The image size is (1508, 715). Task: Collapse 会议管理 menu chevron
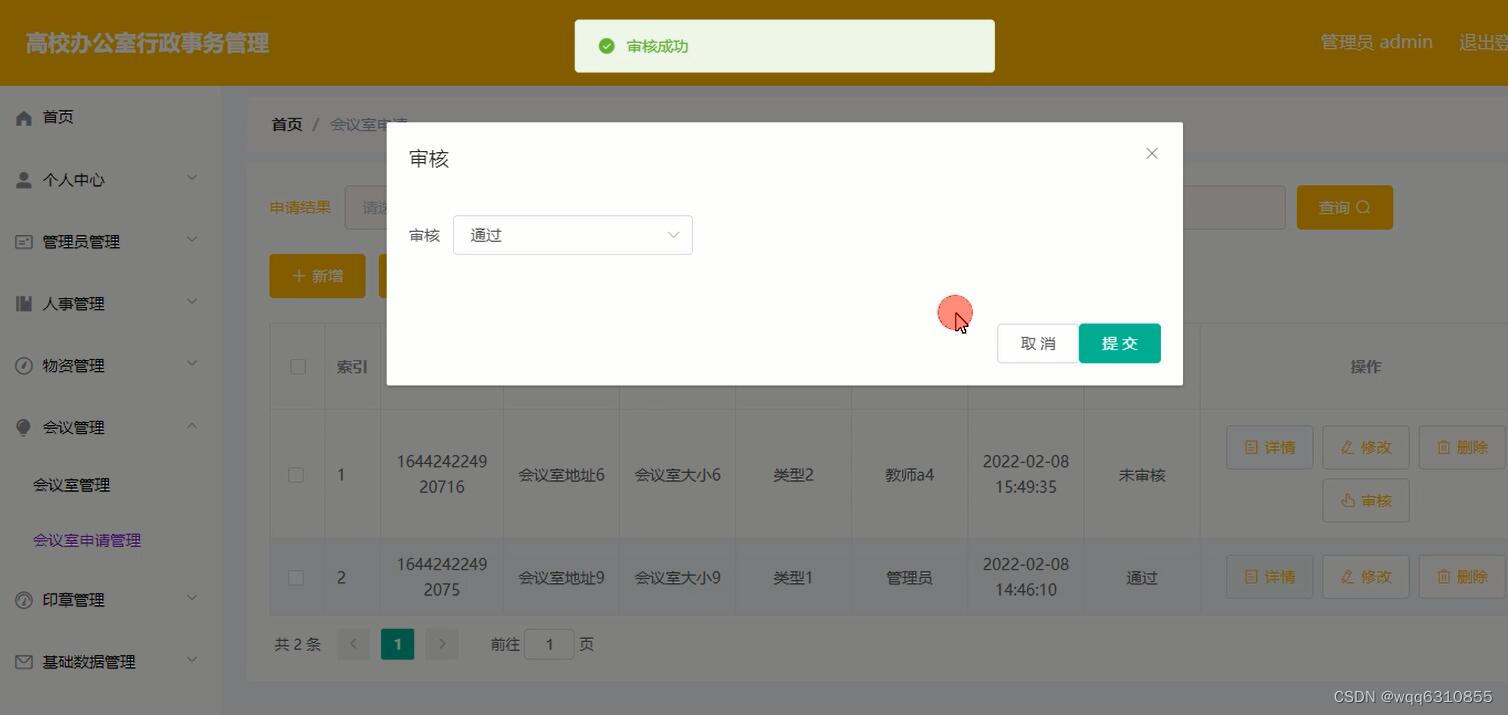tap(192, 426)
